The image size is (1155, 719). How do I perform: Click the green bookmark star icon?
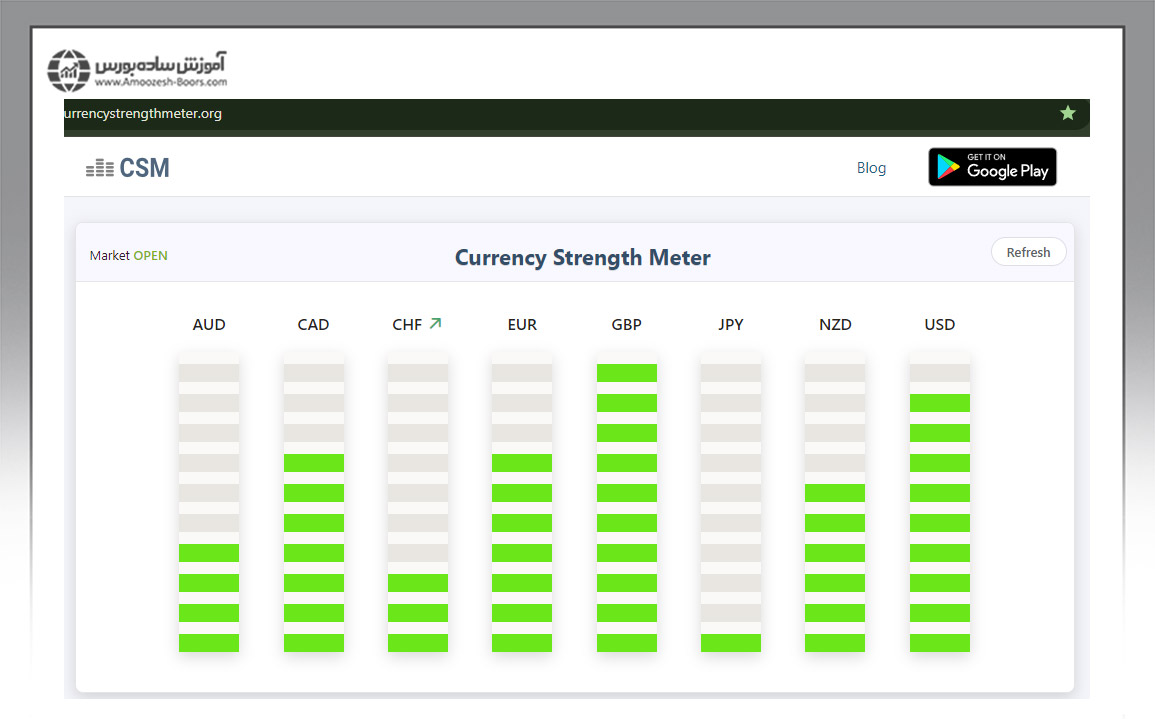1067,113
